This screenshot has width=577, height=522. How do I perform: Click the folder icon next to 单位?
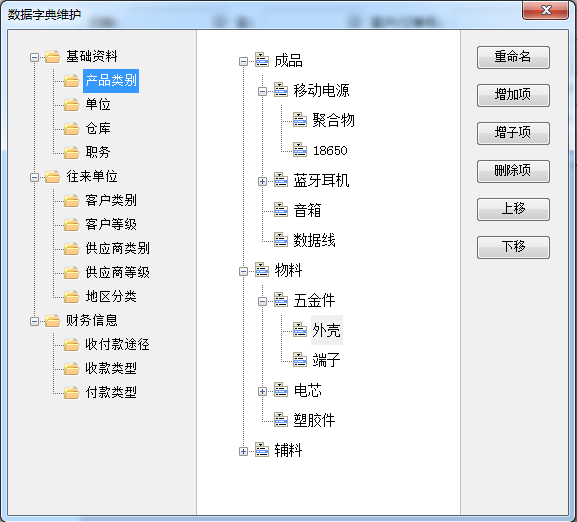click(x=71, y=105)
